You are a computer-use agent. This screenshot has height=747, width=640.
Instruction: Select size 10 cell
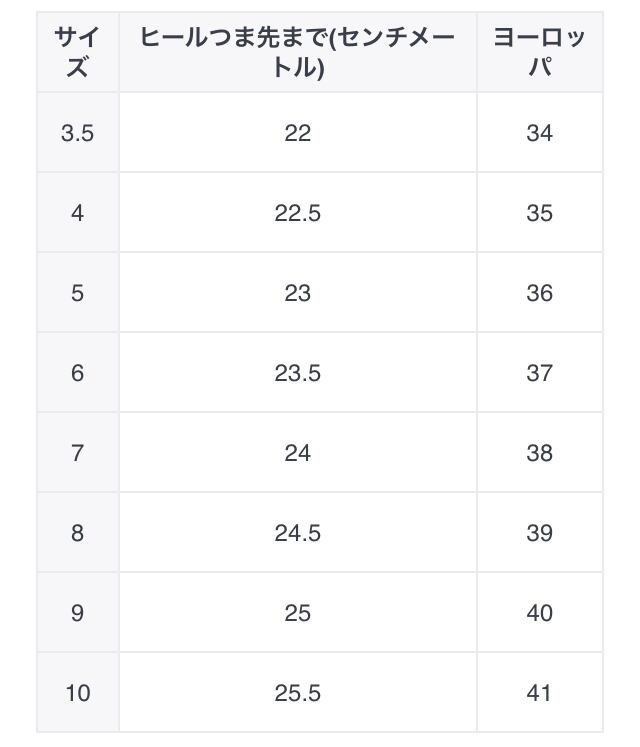(77, 693)
